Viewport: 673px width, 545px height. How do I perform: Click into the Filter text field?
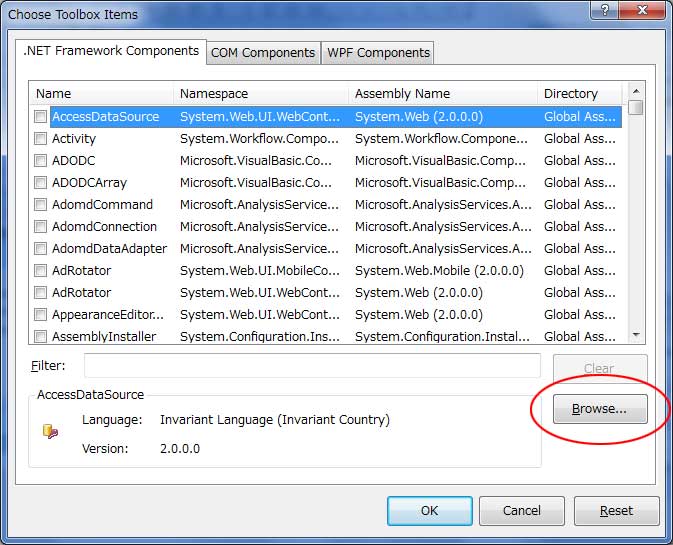pyautogui.click(x=312, y=366)
